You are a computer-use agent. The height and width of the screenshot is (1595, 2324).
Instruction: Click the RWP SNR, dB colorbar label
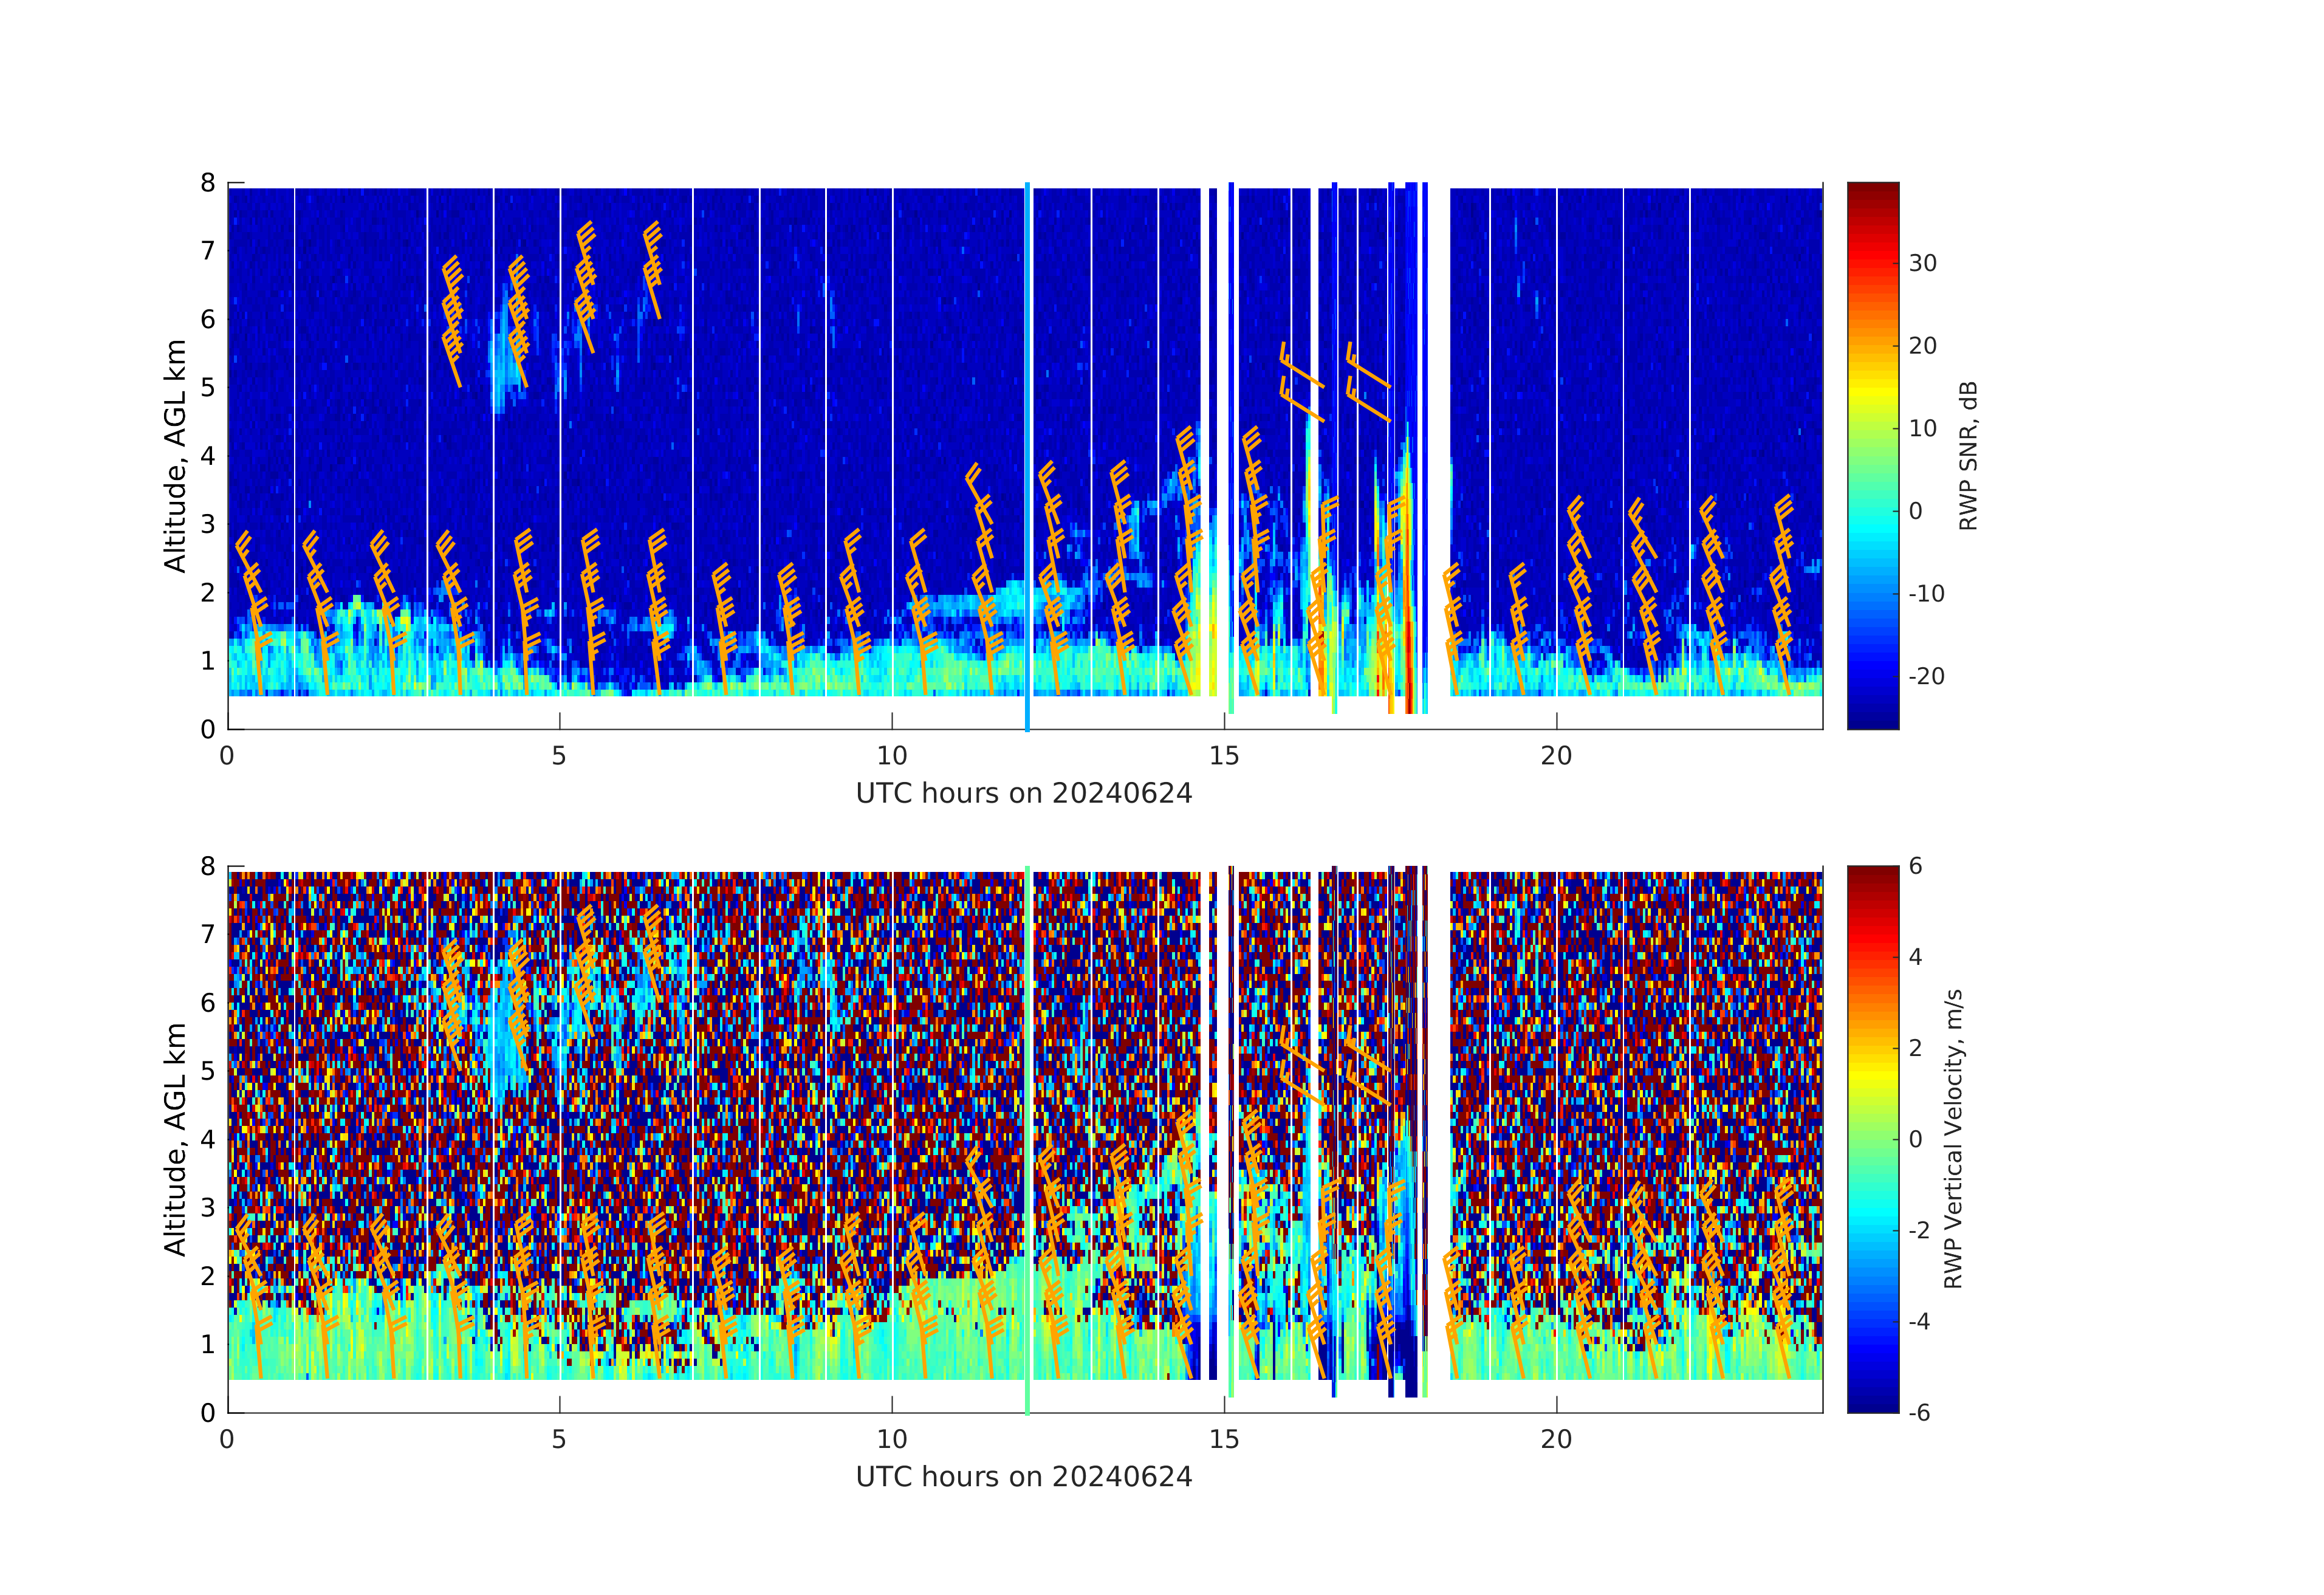click(x=1968, y=456)
